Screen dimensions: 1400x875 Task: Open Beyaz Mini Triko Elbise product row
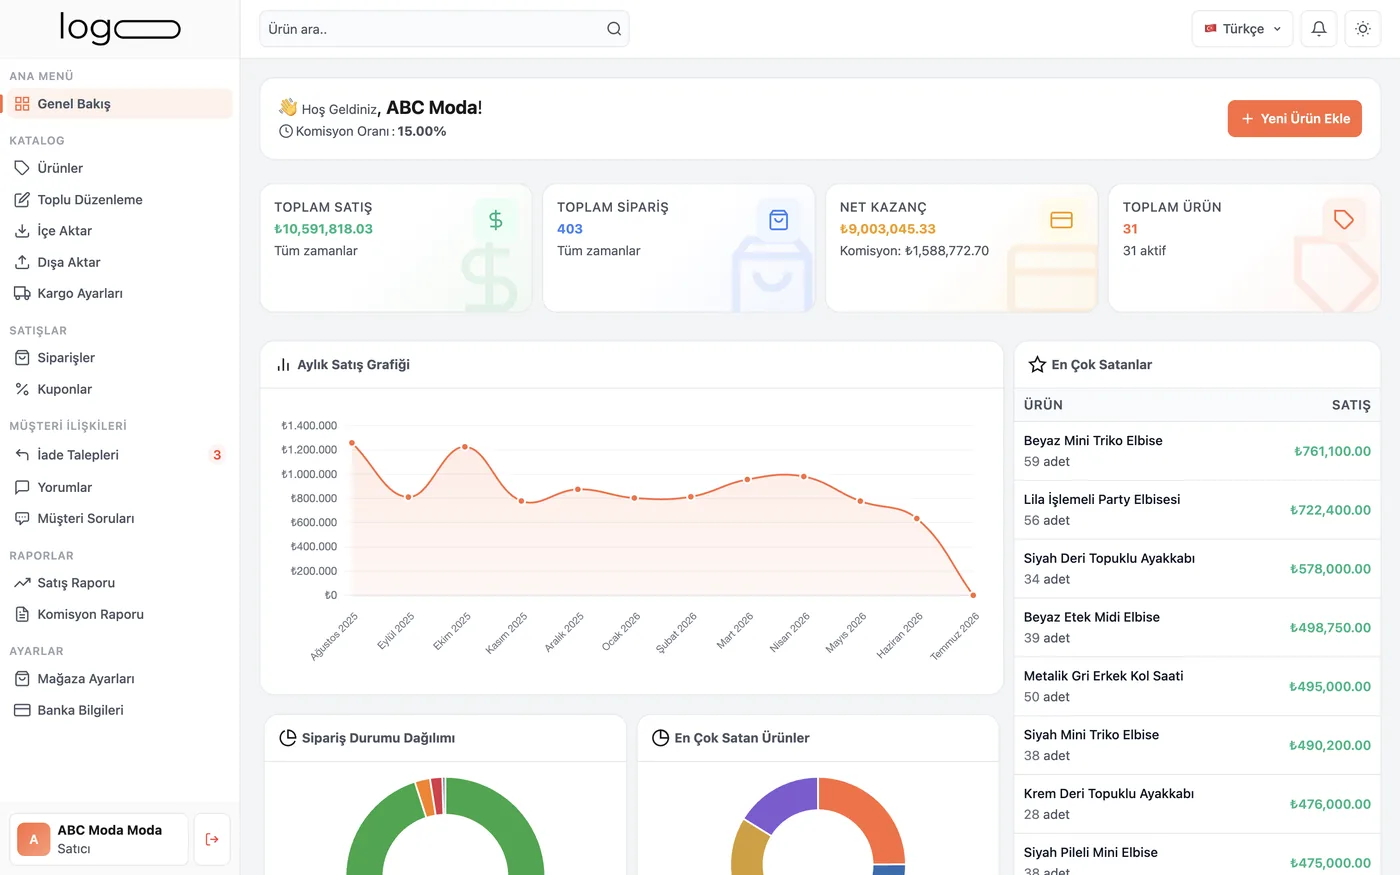click(x=1197, y=451)
